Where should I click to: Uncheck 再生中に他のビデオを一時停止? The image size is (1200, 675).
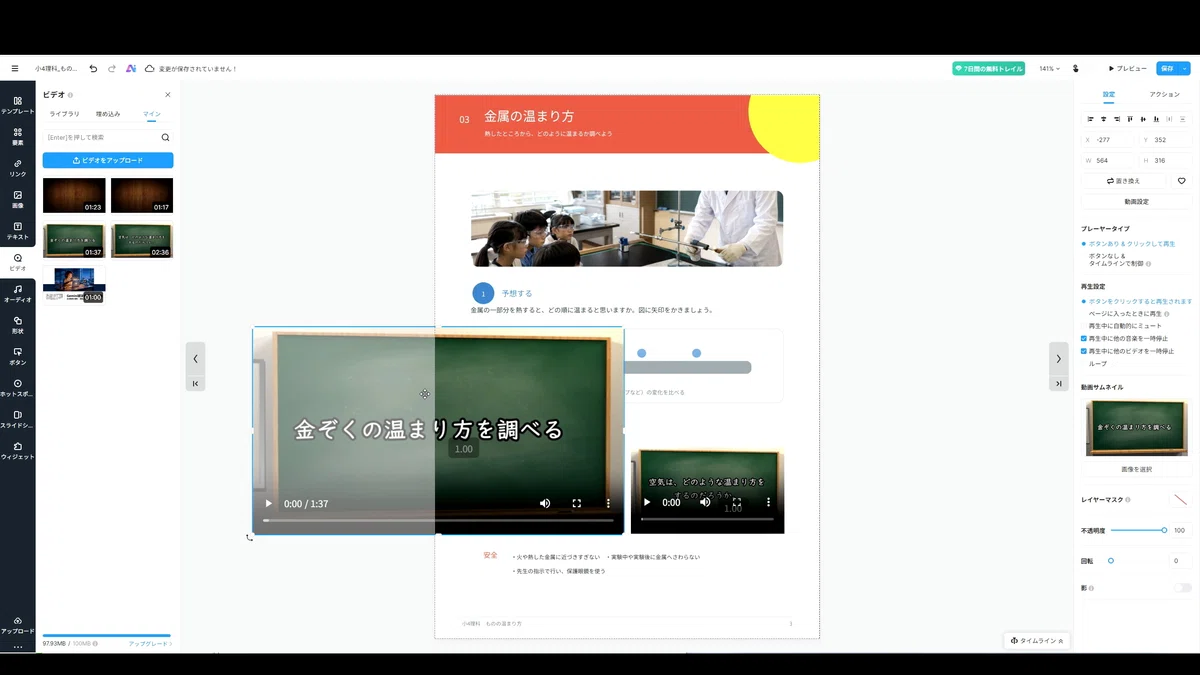click(1085, 352)
